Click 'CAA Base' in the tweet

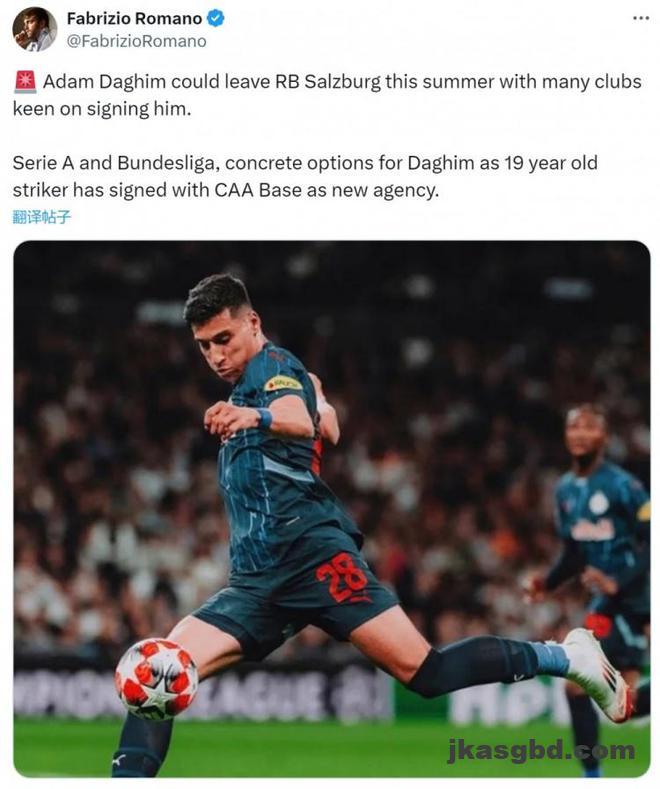[x=258, y=190]
